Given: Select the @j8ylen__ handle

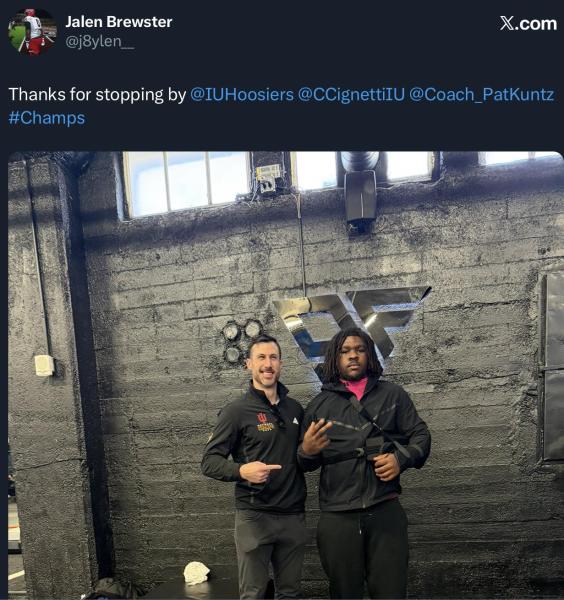Looking at the screenshot, I should tap(99, 41).
